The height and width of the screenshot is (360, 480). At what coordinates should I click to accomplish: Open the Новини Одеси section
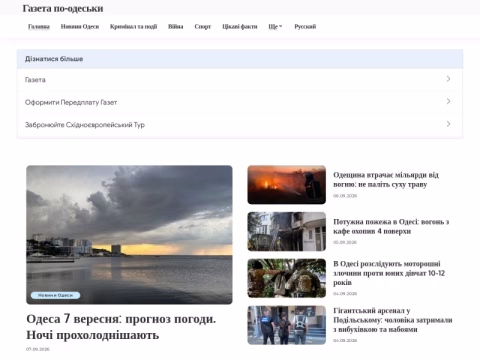point(80,27)
